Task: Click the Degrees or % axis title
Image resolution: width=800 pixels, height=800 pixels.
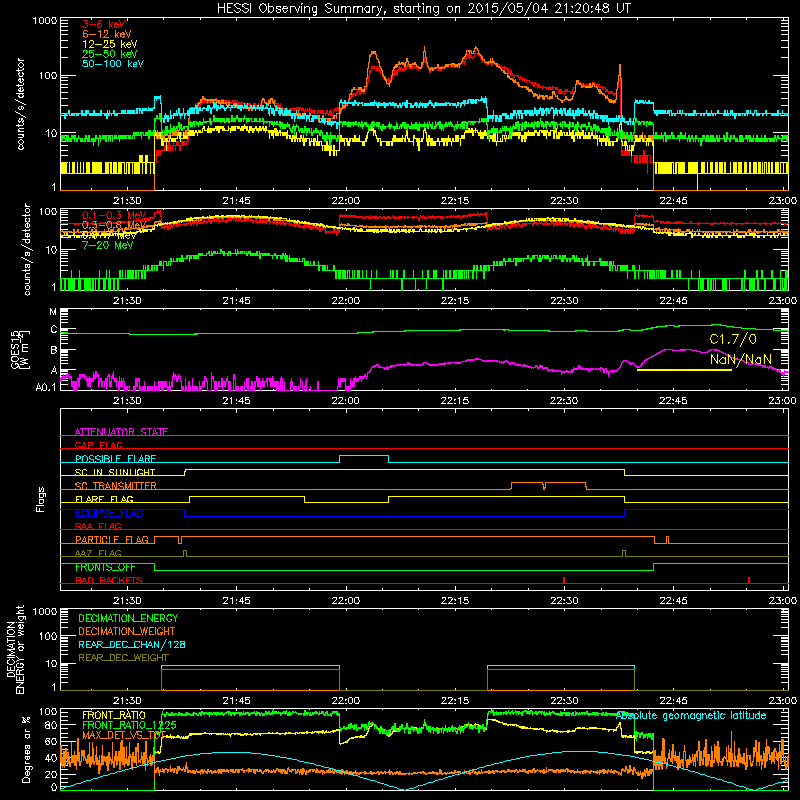Action: [x=26, y=749]
